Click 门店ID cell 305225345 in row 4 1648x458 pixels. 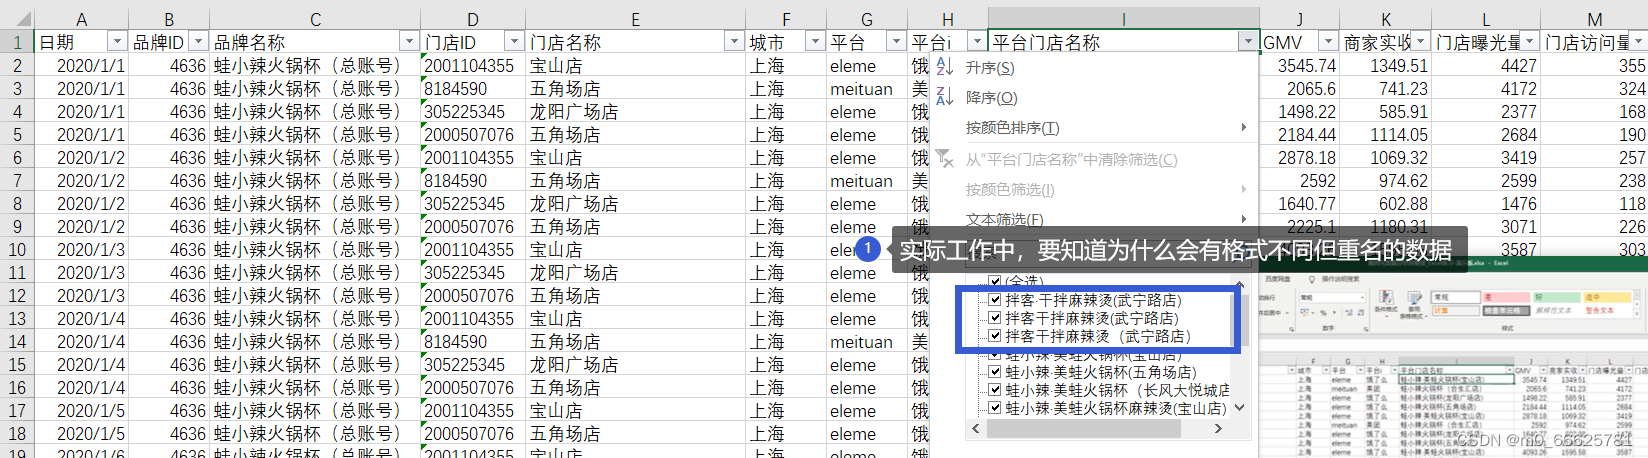473,112
